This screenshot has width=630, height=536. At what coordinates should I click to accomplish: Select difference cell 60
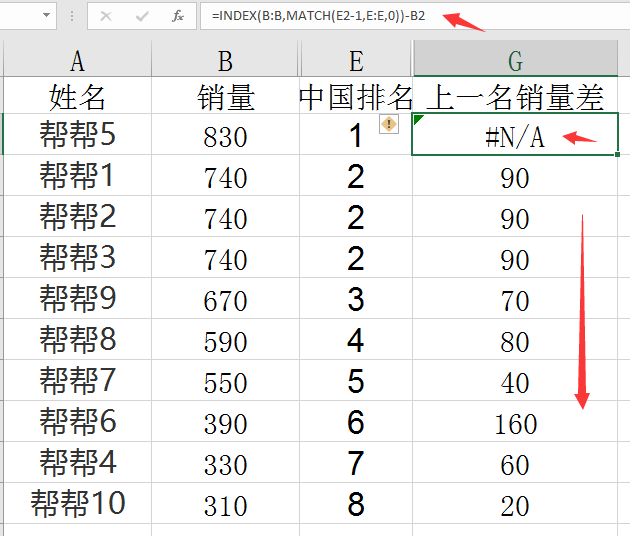click(515, 462)
